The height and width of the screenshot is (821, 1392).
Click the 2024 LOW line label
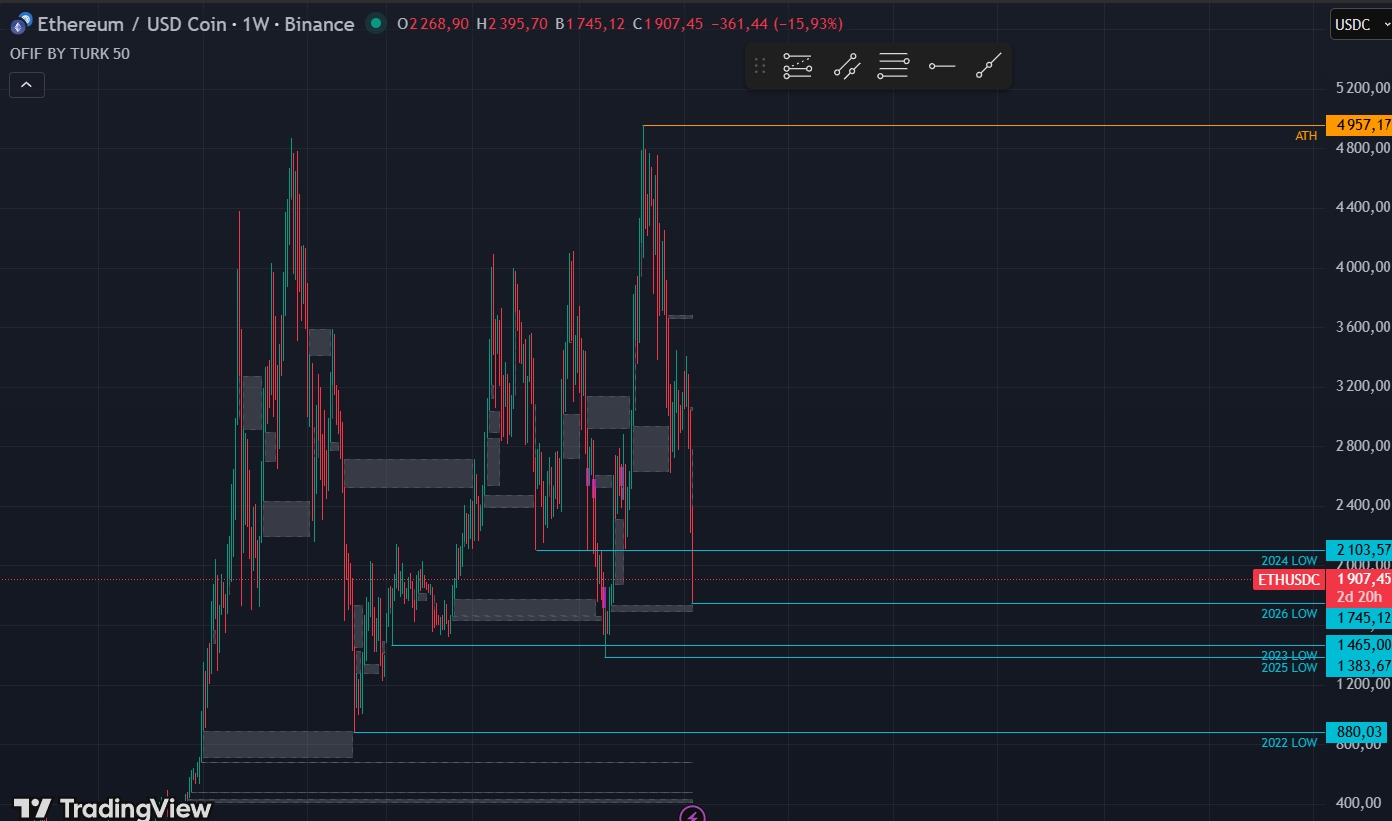[x=1289, y=561]
